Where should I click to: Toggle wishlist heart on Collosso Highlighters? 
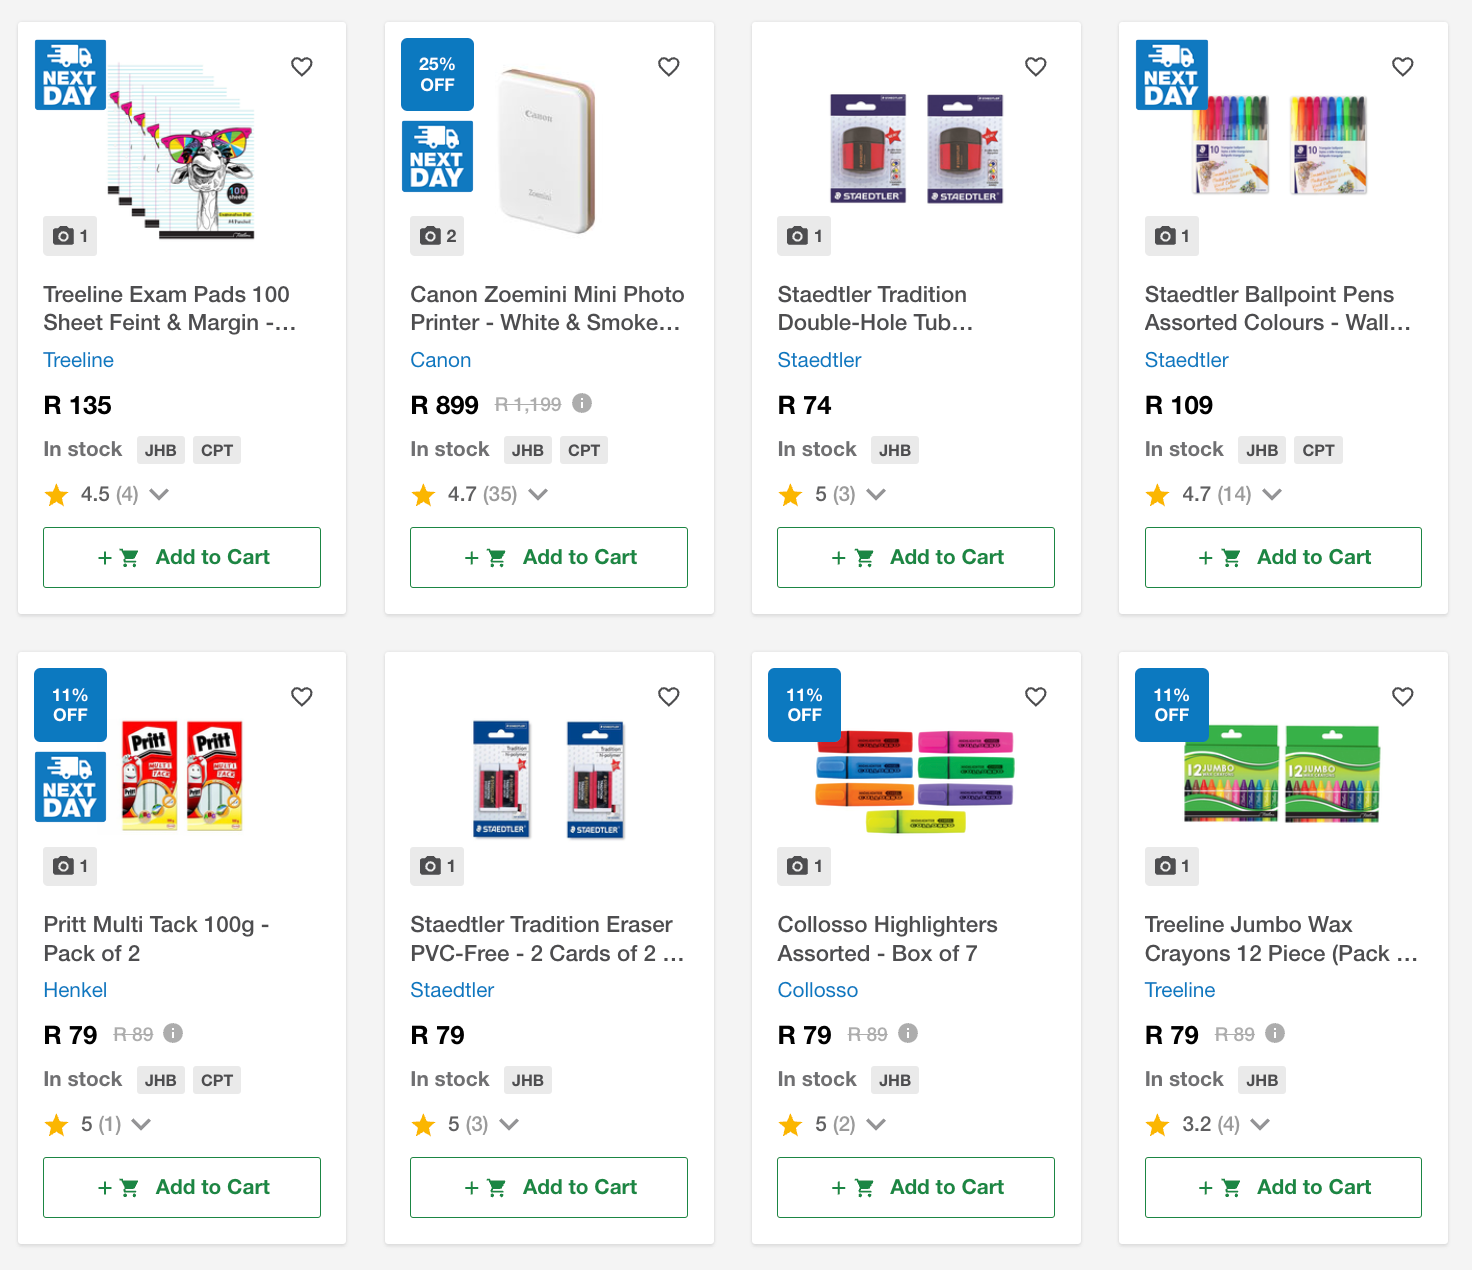pyautogui.click(x=1036, y=697)
